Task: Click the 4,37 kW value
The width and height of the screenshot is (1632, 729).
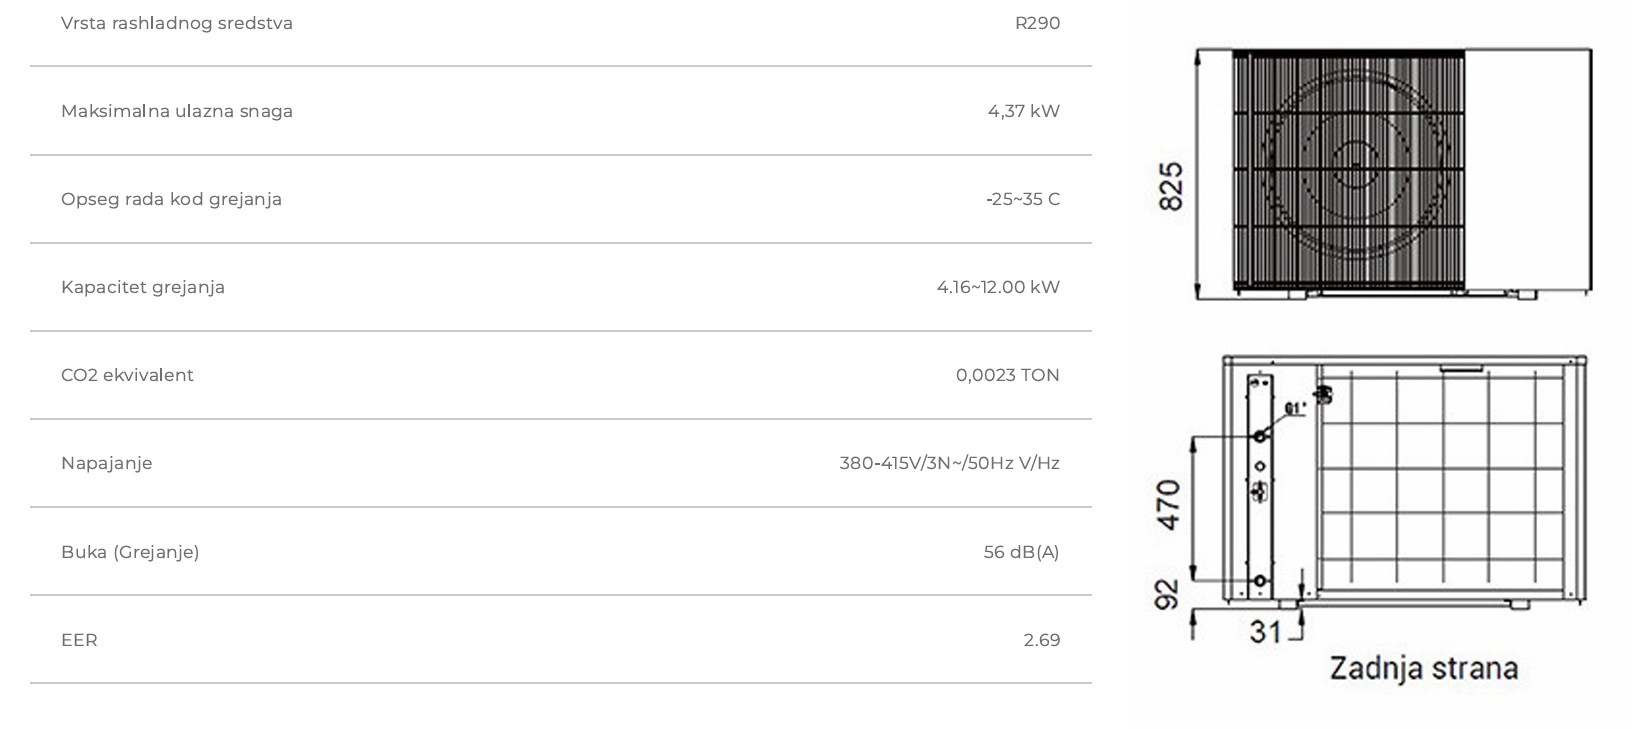Action: point(1023,111)
